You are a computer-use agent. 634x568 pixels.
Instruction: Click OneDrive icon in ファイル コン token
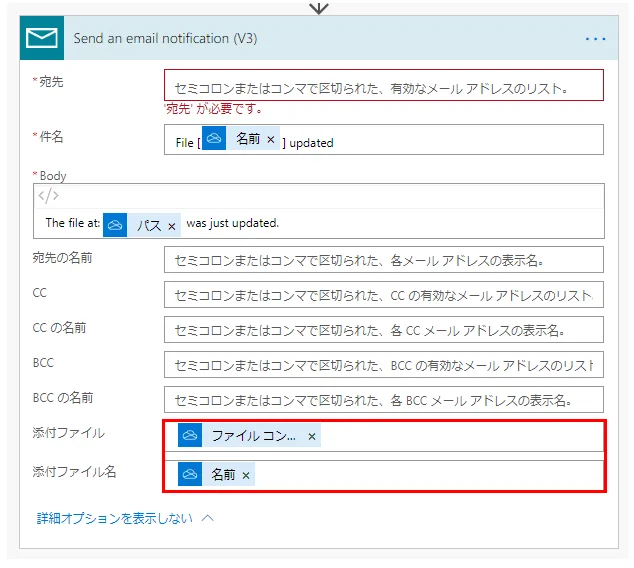coord(190,436)
